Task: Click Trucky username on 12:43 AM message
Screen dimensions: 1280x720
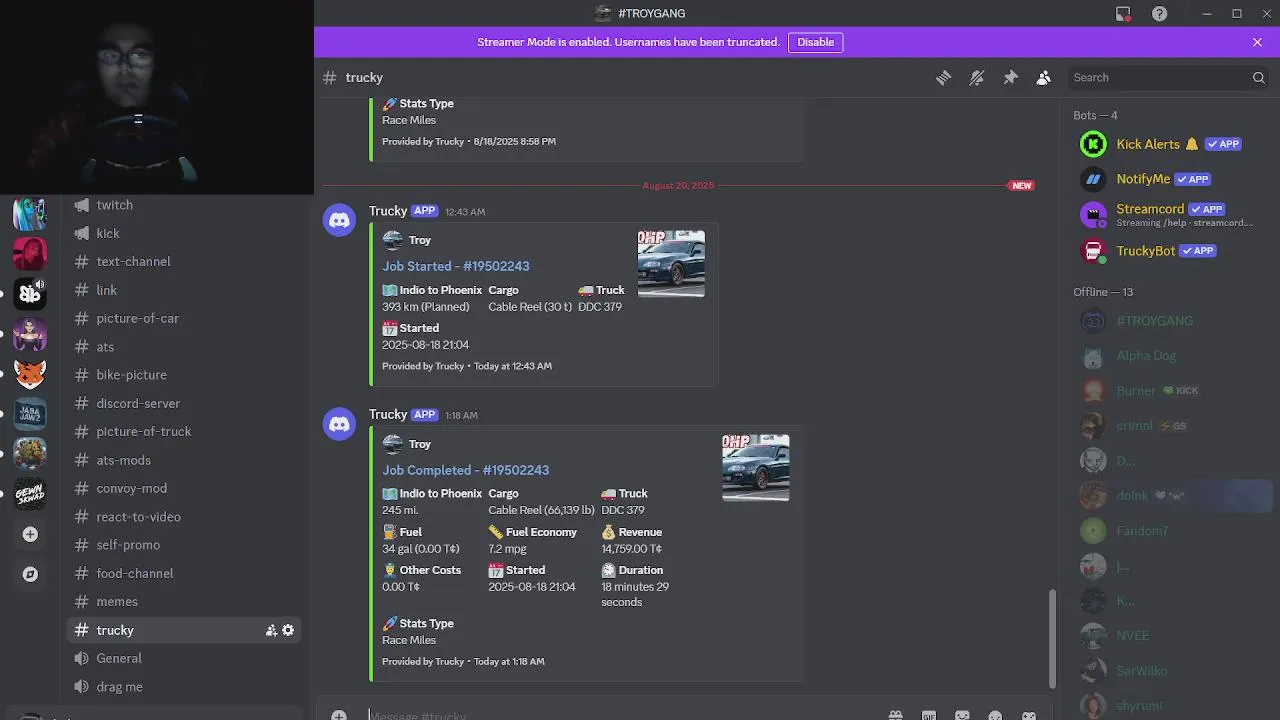Action: click(x=388, y=211)
